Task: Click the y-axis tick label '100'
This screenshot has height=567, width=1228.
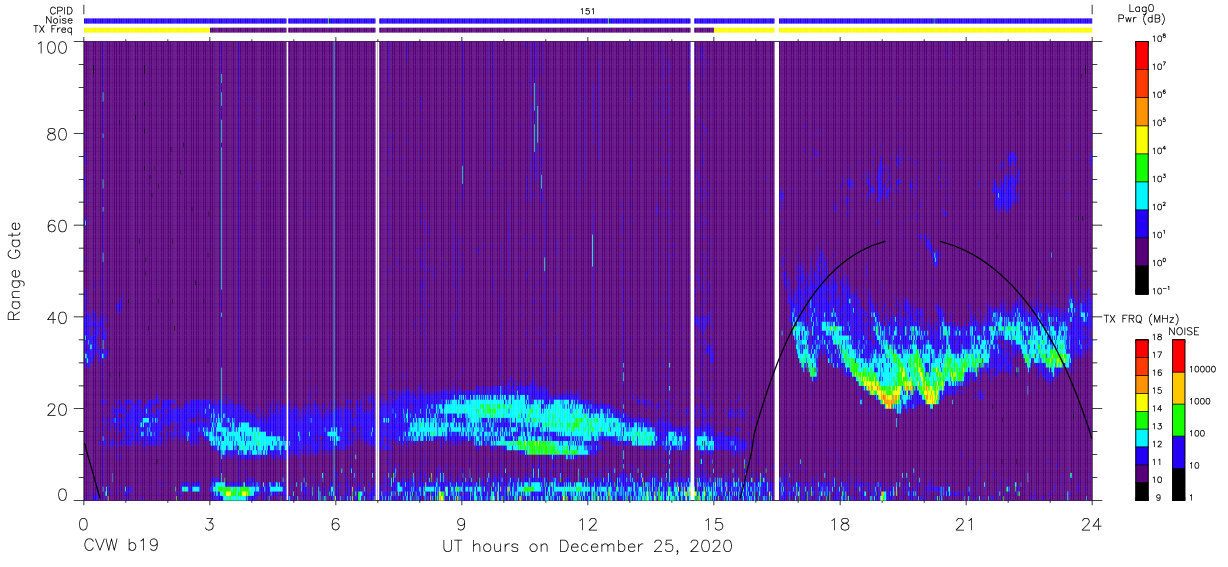Action: pos(51,47)
